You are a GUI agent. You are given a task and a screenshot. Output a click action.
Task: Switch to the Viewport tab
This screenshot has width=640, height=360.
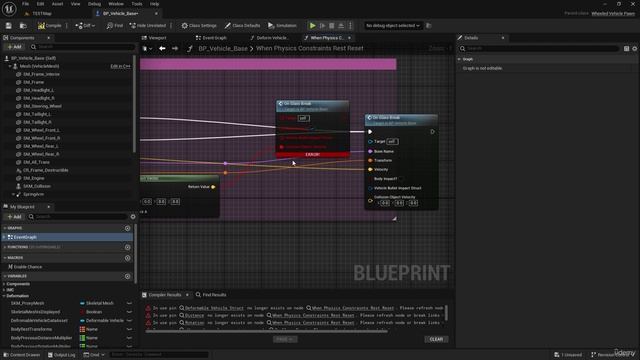(154, 38)
